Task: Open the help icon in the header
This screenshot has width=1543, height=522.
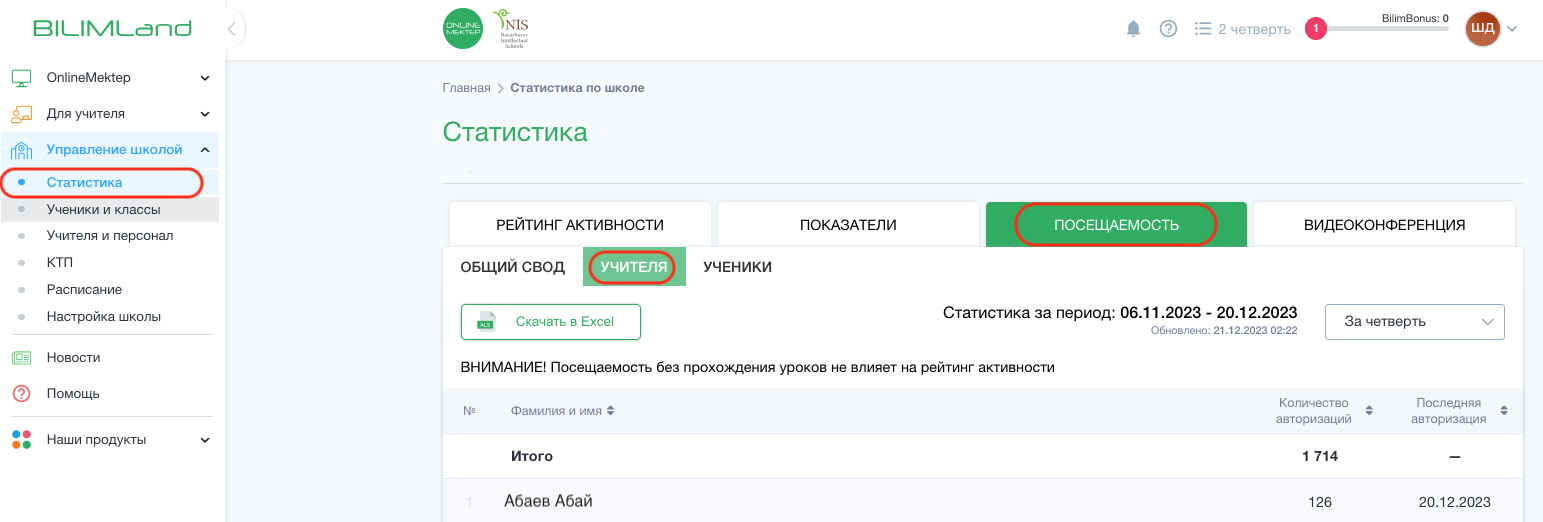Action: click(1168, 29)
